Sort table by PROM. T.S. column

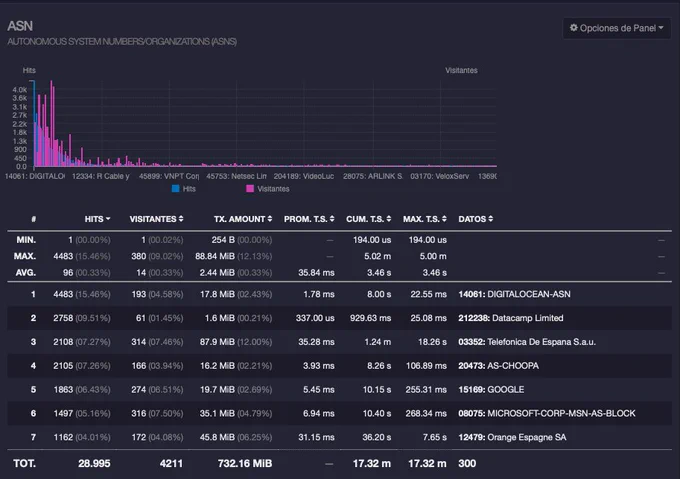point(309,219)
